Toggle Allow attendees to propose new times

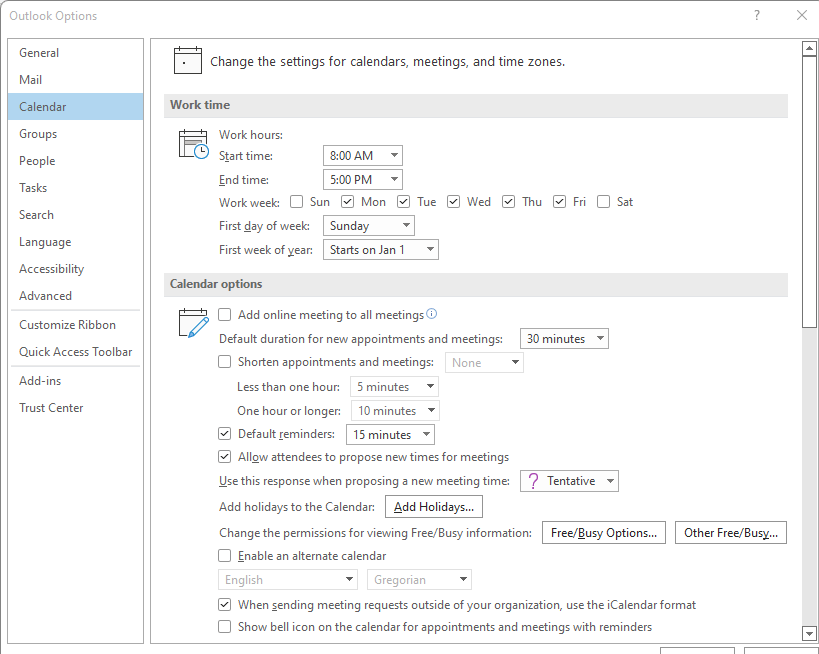click(x=225, y=457)
